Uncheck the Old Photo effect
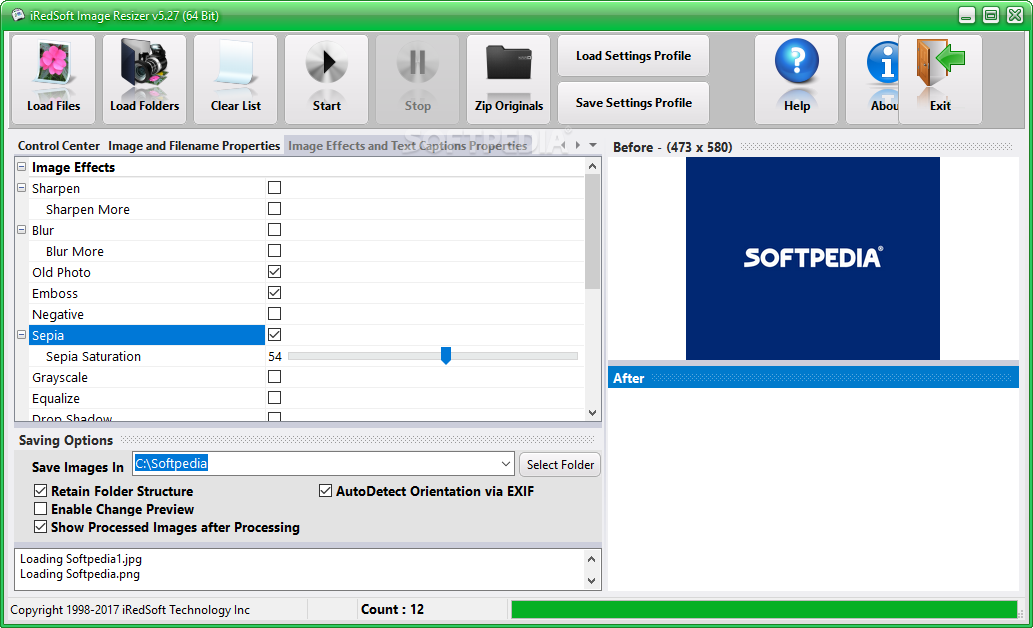 [275, 271]
